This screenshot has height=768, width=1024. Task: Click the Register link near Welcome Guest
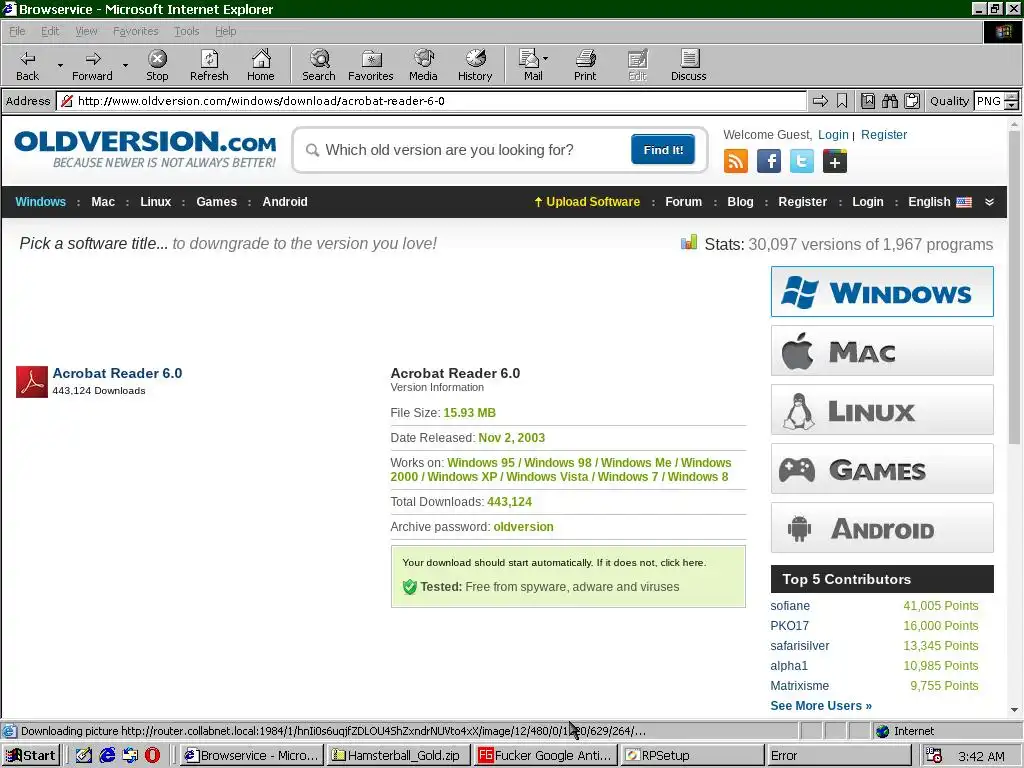tap(884, 135)
